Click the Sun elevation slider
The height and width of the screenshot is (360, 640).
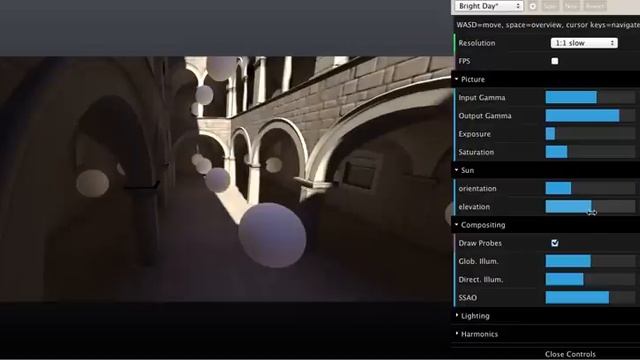pyautogui.click(x=590, y=207)
